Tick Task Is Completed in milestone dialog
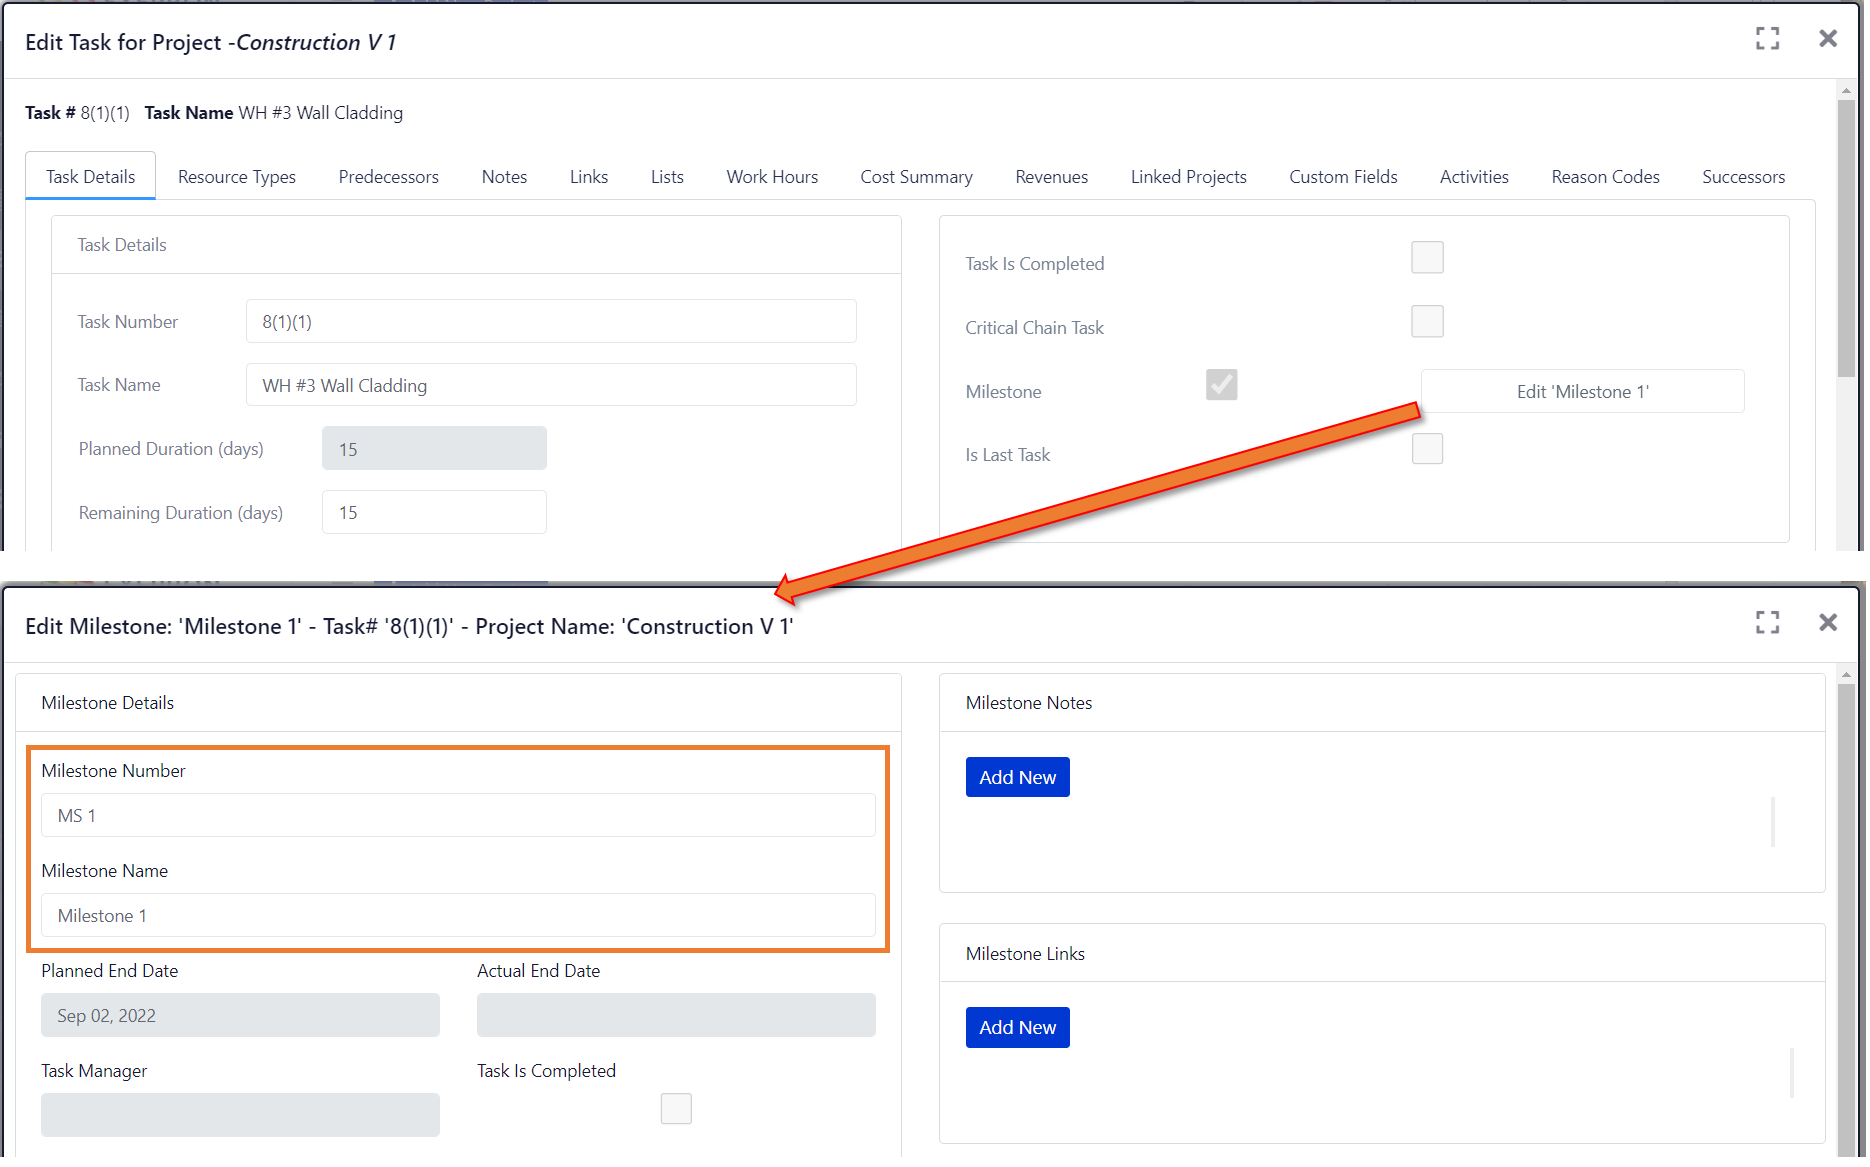This screenshot has height=1167, width=1870. [676, 1108]
